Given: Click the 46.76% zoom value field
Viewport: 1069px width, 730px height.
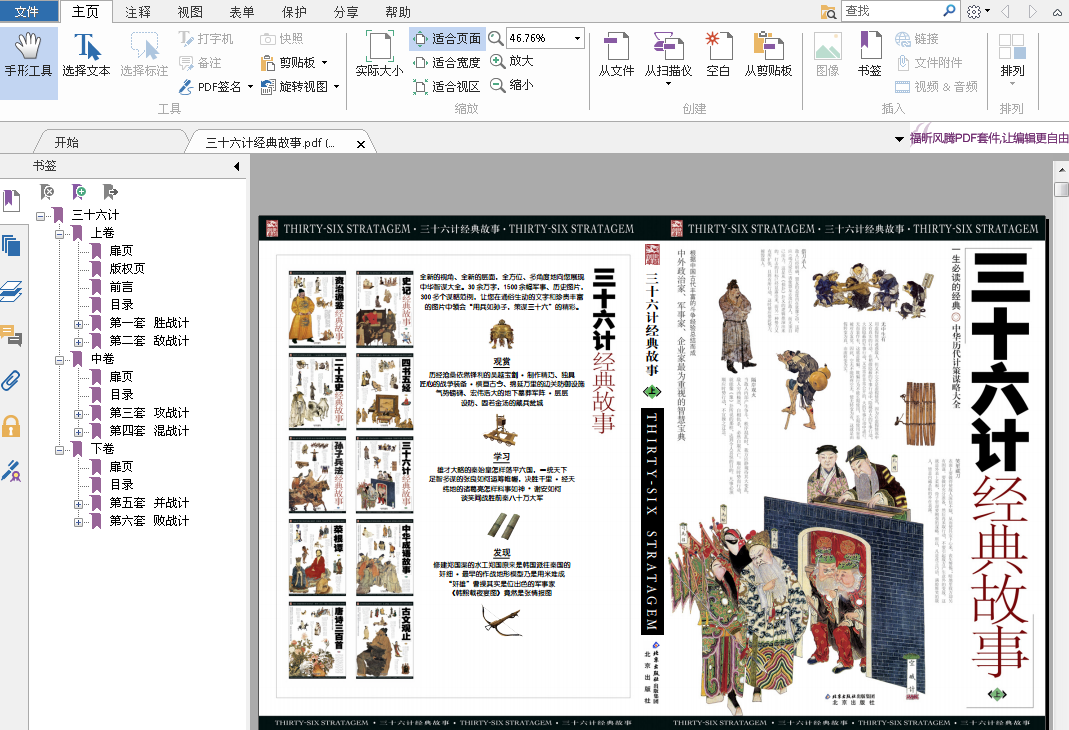Looking at the screenshot, I should [539, 38].
